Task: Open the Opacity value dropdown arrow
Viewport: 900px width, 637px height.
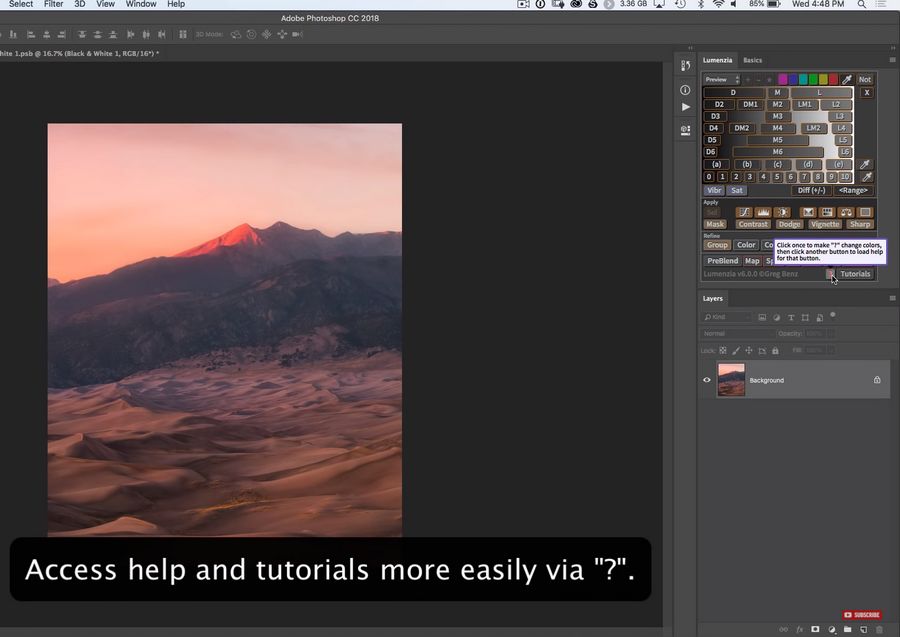Action: (831, 333)
